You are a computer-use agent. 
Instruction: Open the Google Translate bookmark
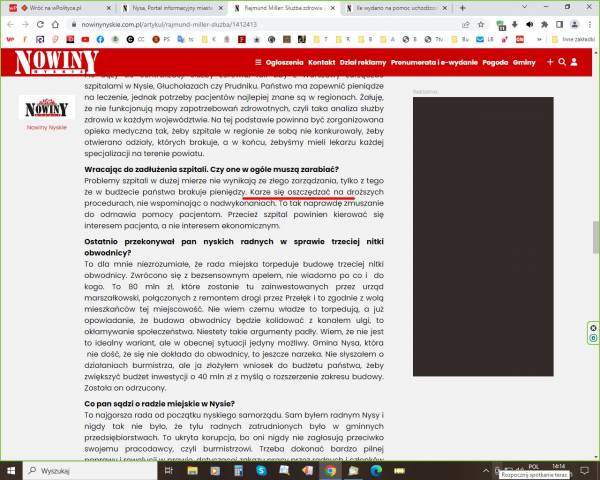(183, 39)
